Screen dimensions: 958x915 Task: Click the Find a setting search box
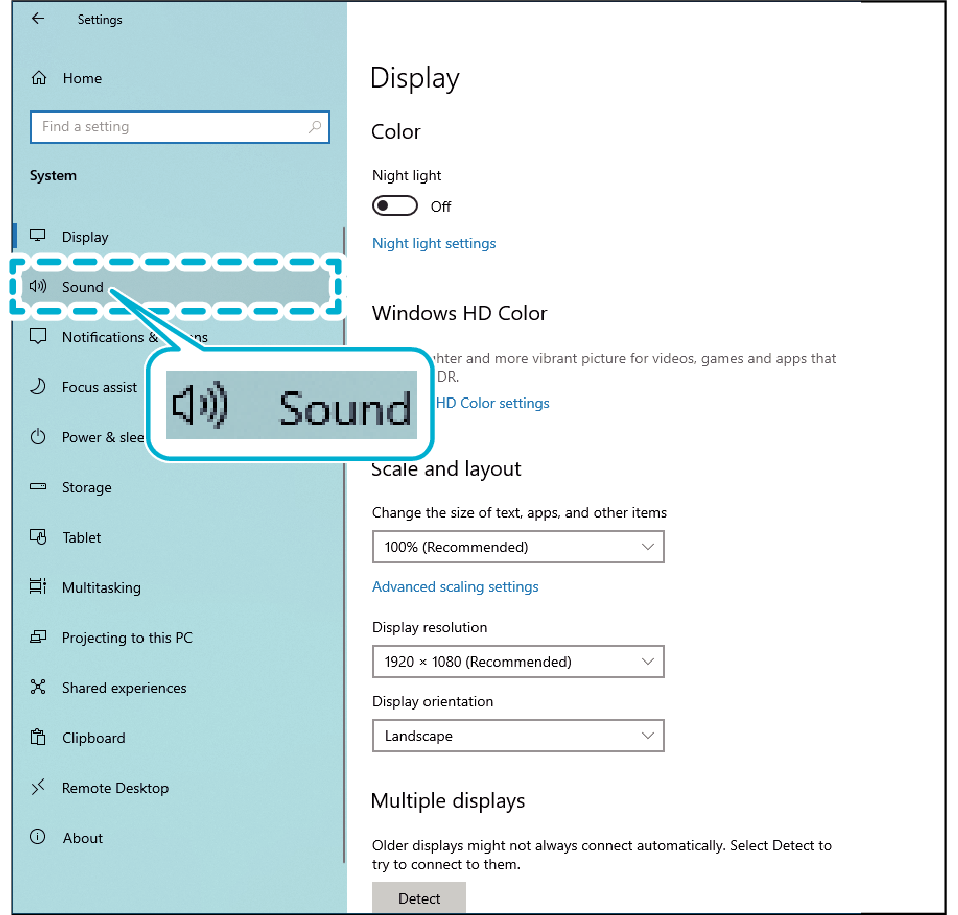click(170, 127)
